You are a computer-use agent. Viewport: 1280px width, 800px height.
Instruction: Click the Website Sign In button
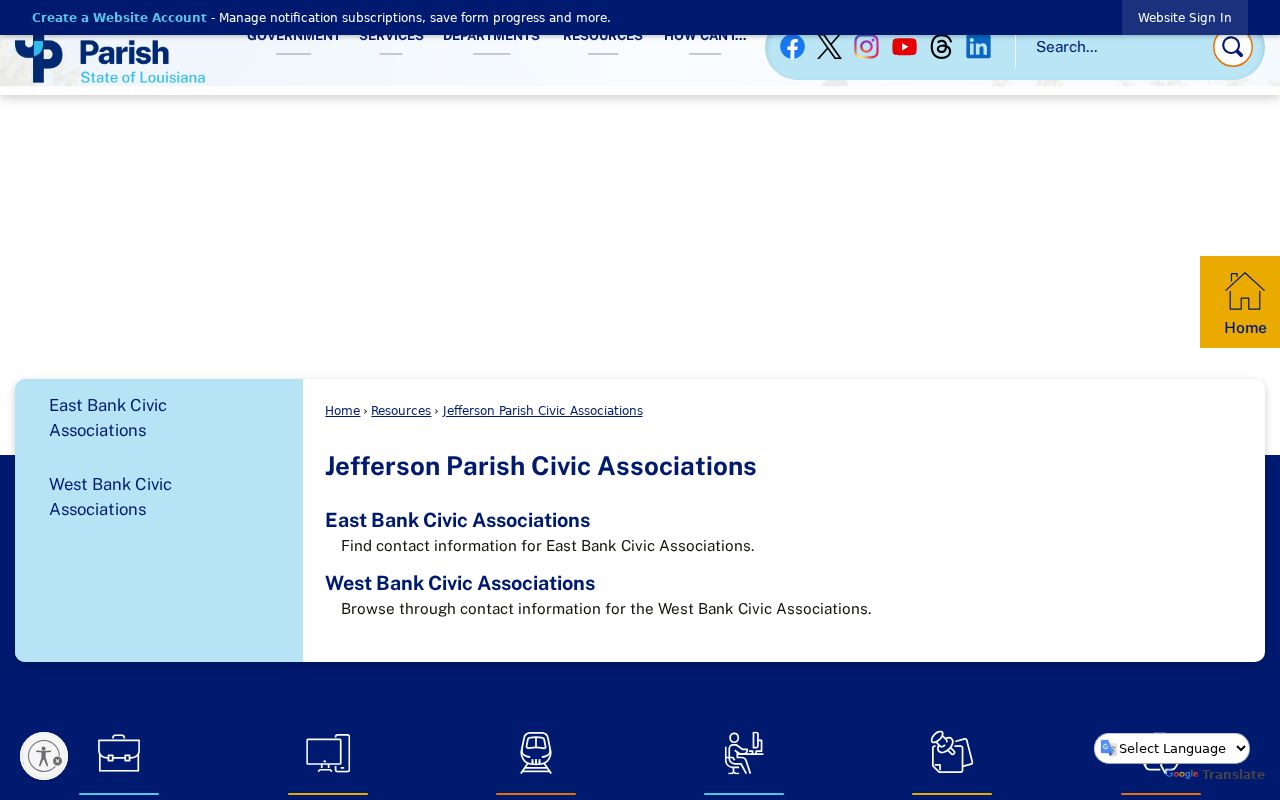1185,18
